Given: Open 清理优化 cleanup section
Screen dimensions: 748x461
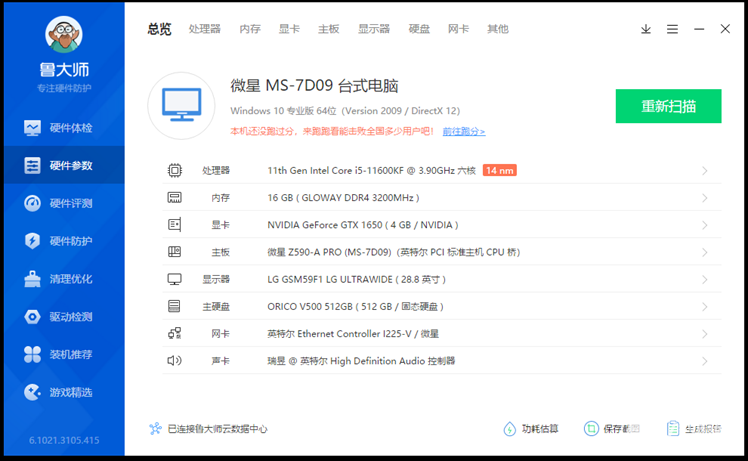Looking at the screenshot, I should click(x=64, y=279).
